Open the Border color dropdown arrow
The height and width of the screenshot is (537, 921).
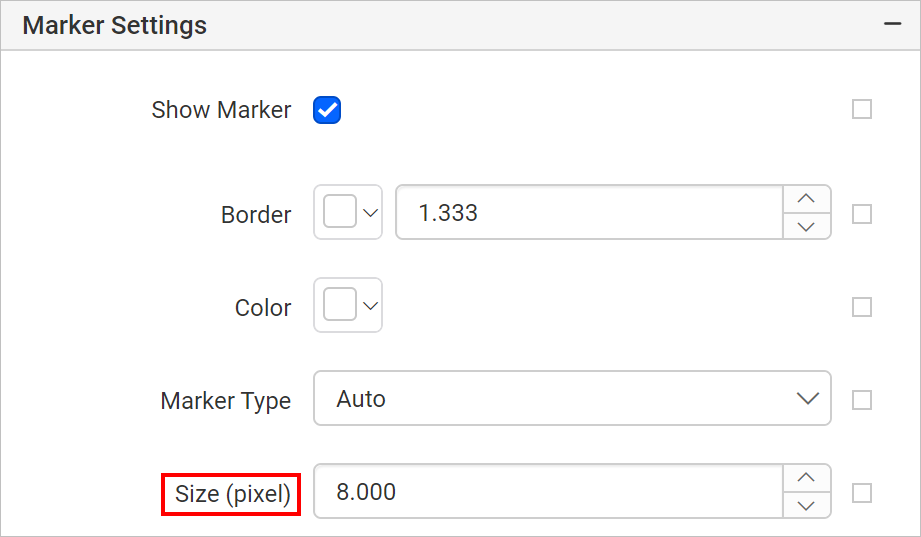370,213
